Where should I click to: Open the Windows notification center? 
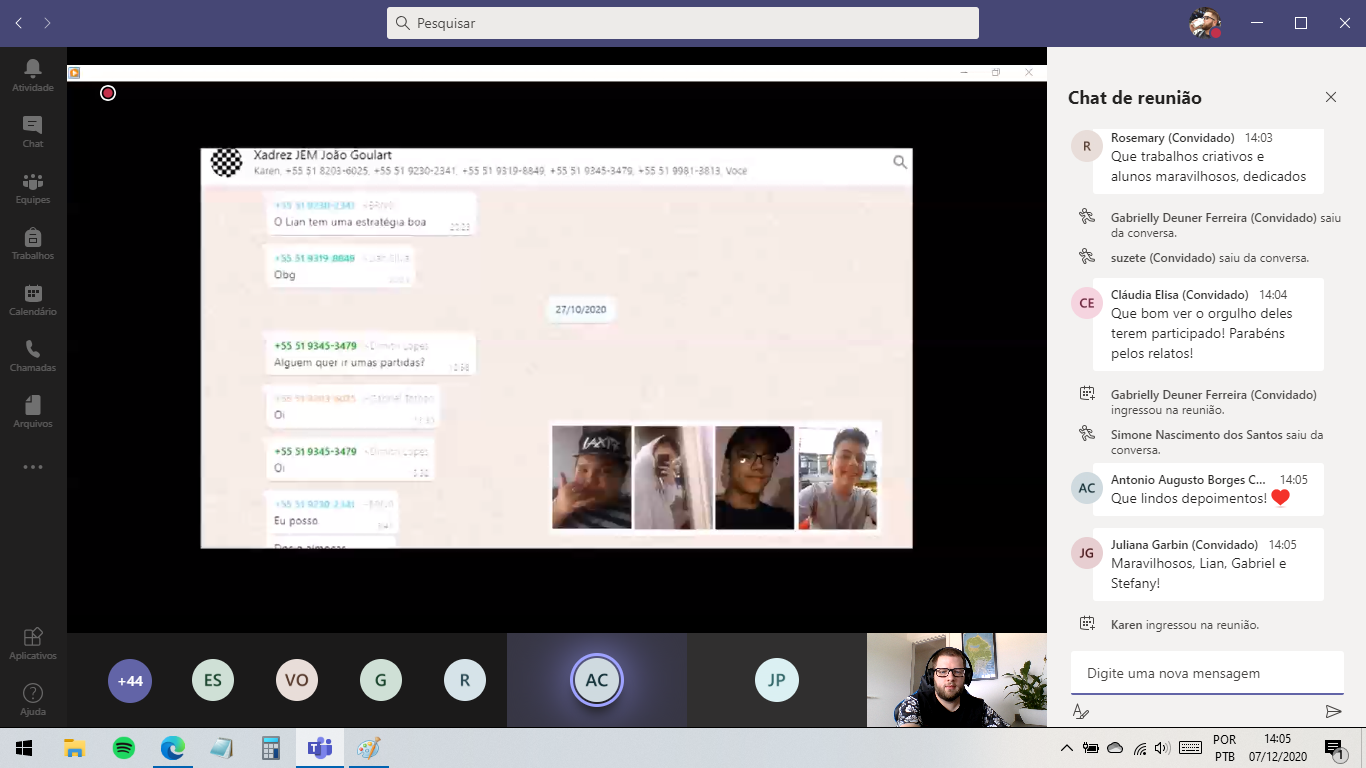pos(1334,748)
